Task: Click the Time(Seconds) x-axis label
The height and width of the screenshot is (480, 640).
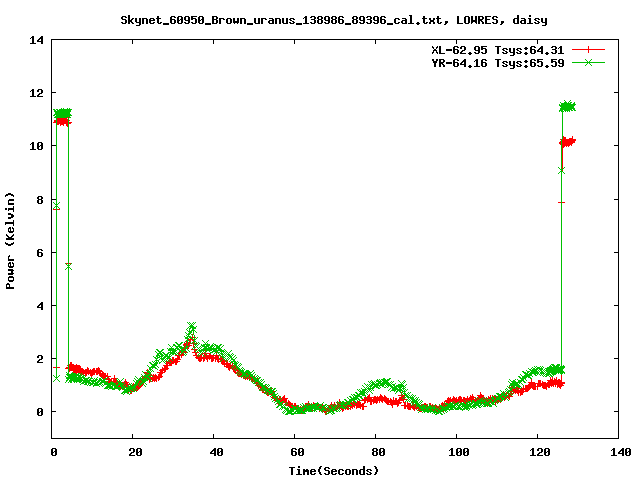Action: (335, 470)
